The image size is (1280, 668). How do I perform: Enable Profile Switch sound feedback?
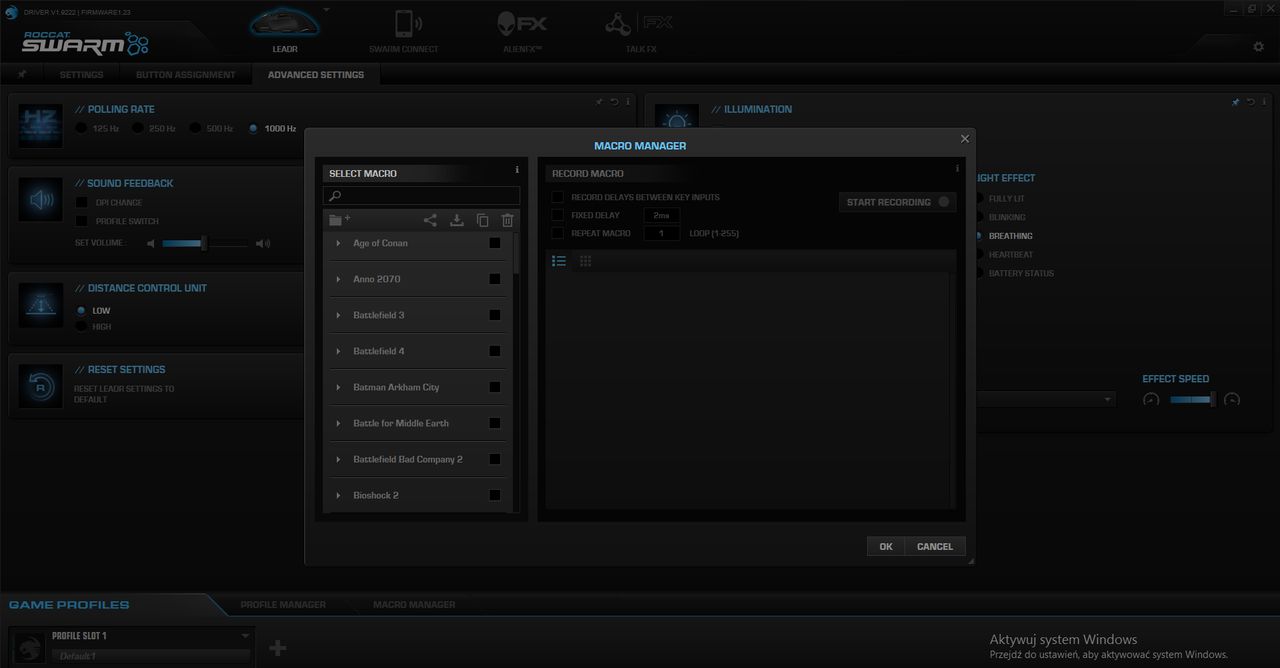tap(82, 221)
